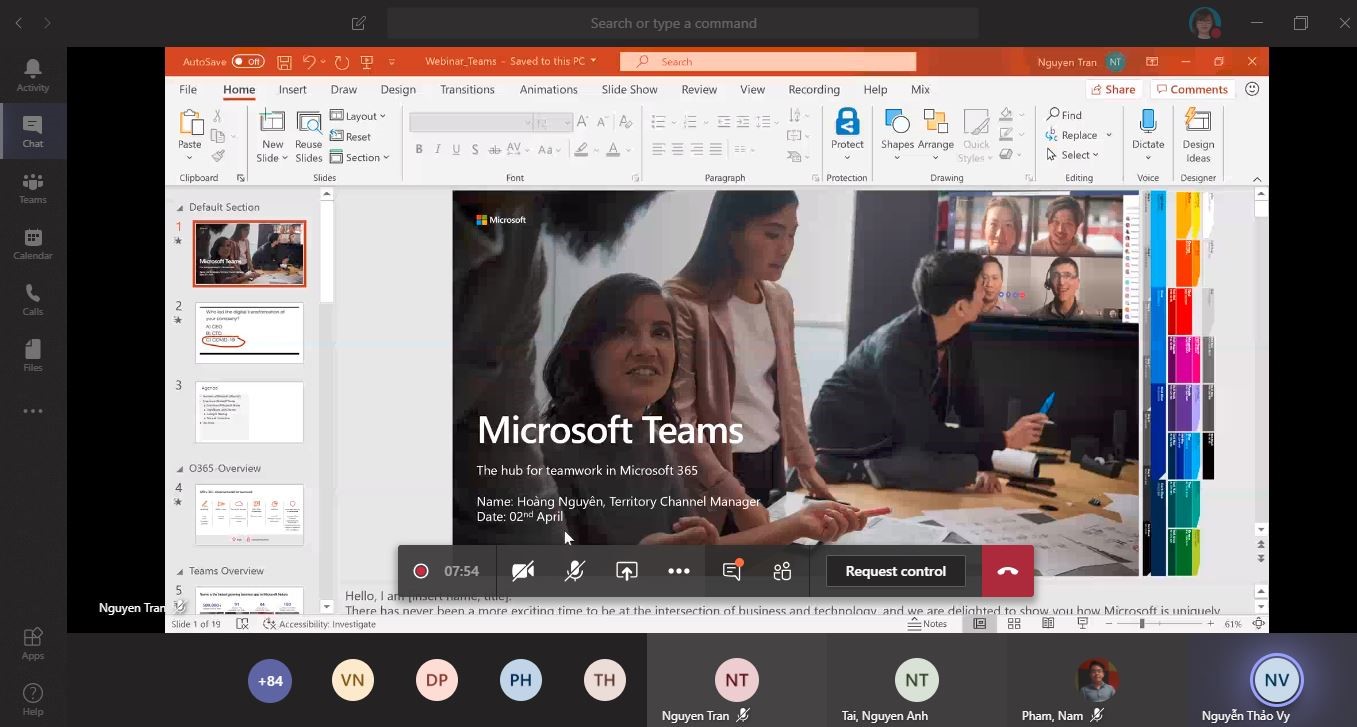This screenshot has height=727, width=1357.
Task: Toggle camera in meeting toolbar
Action: pyautogui.click(x=523, y=571)
